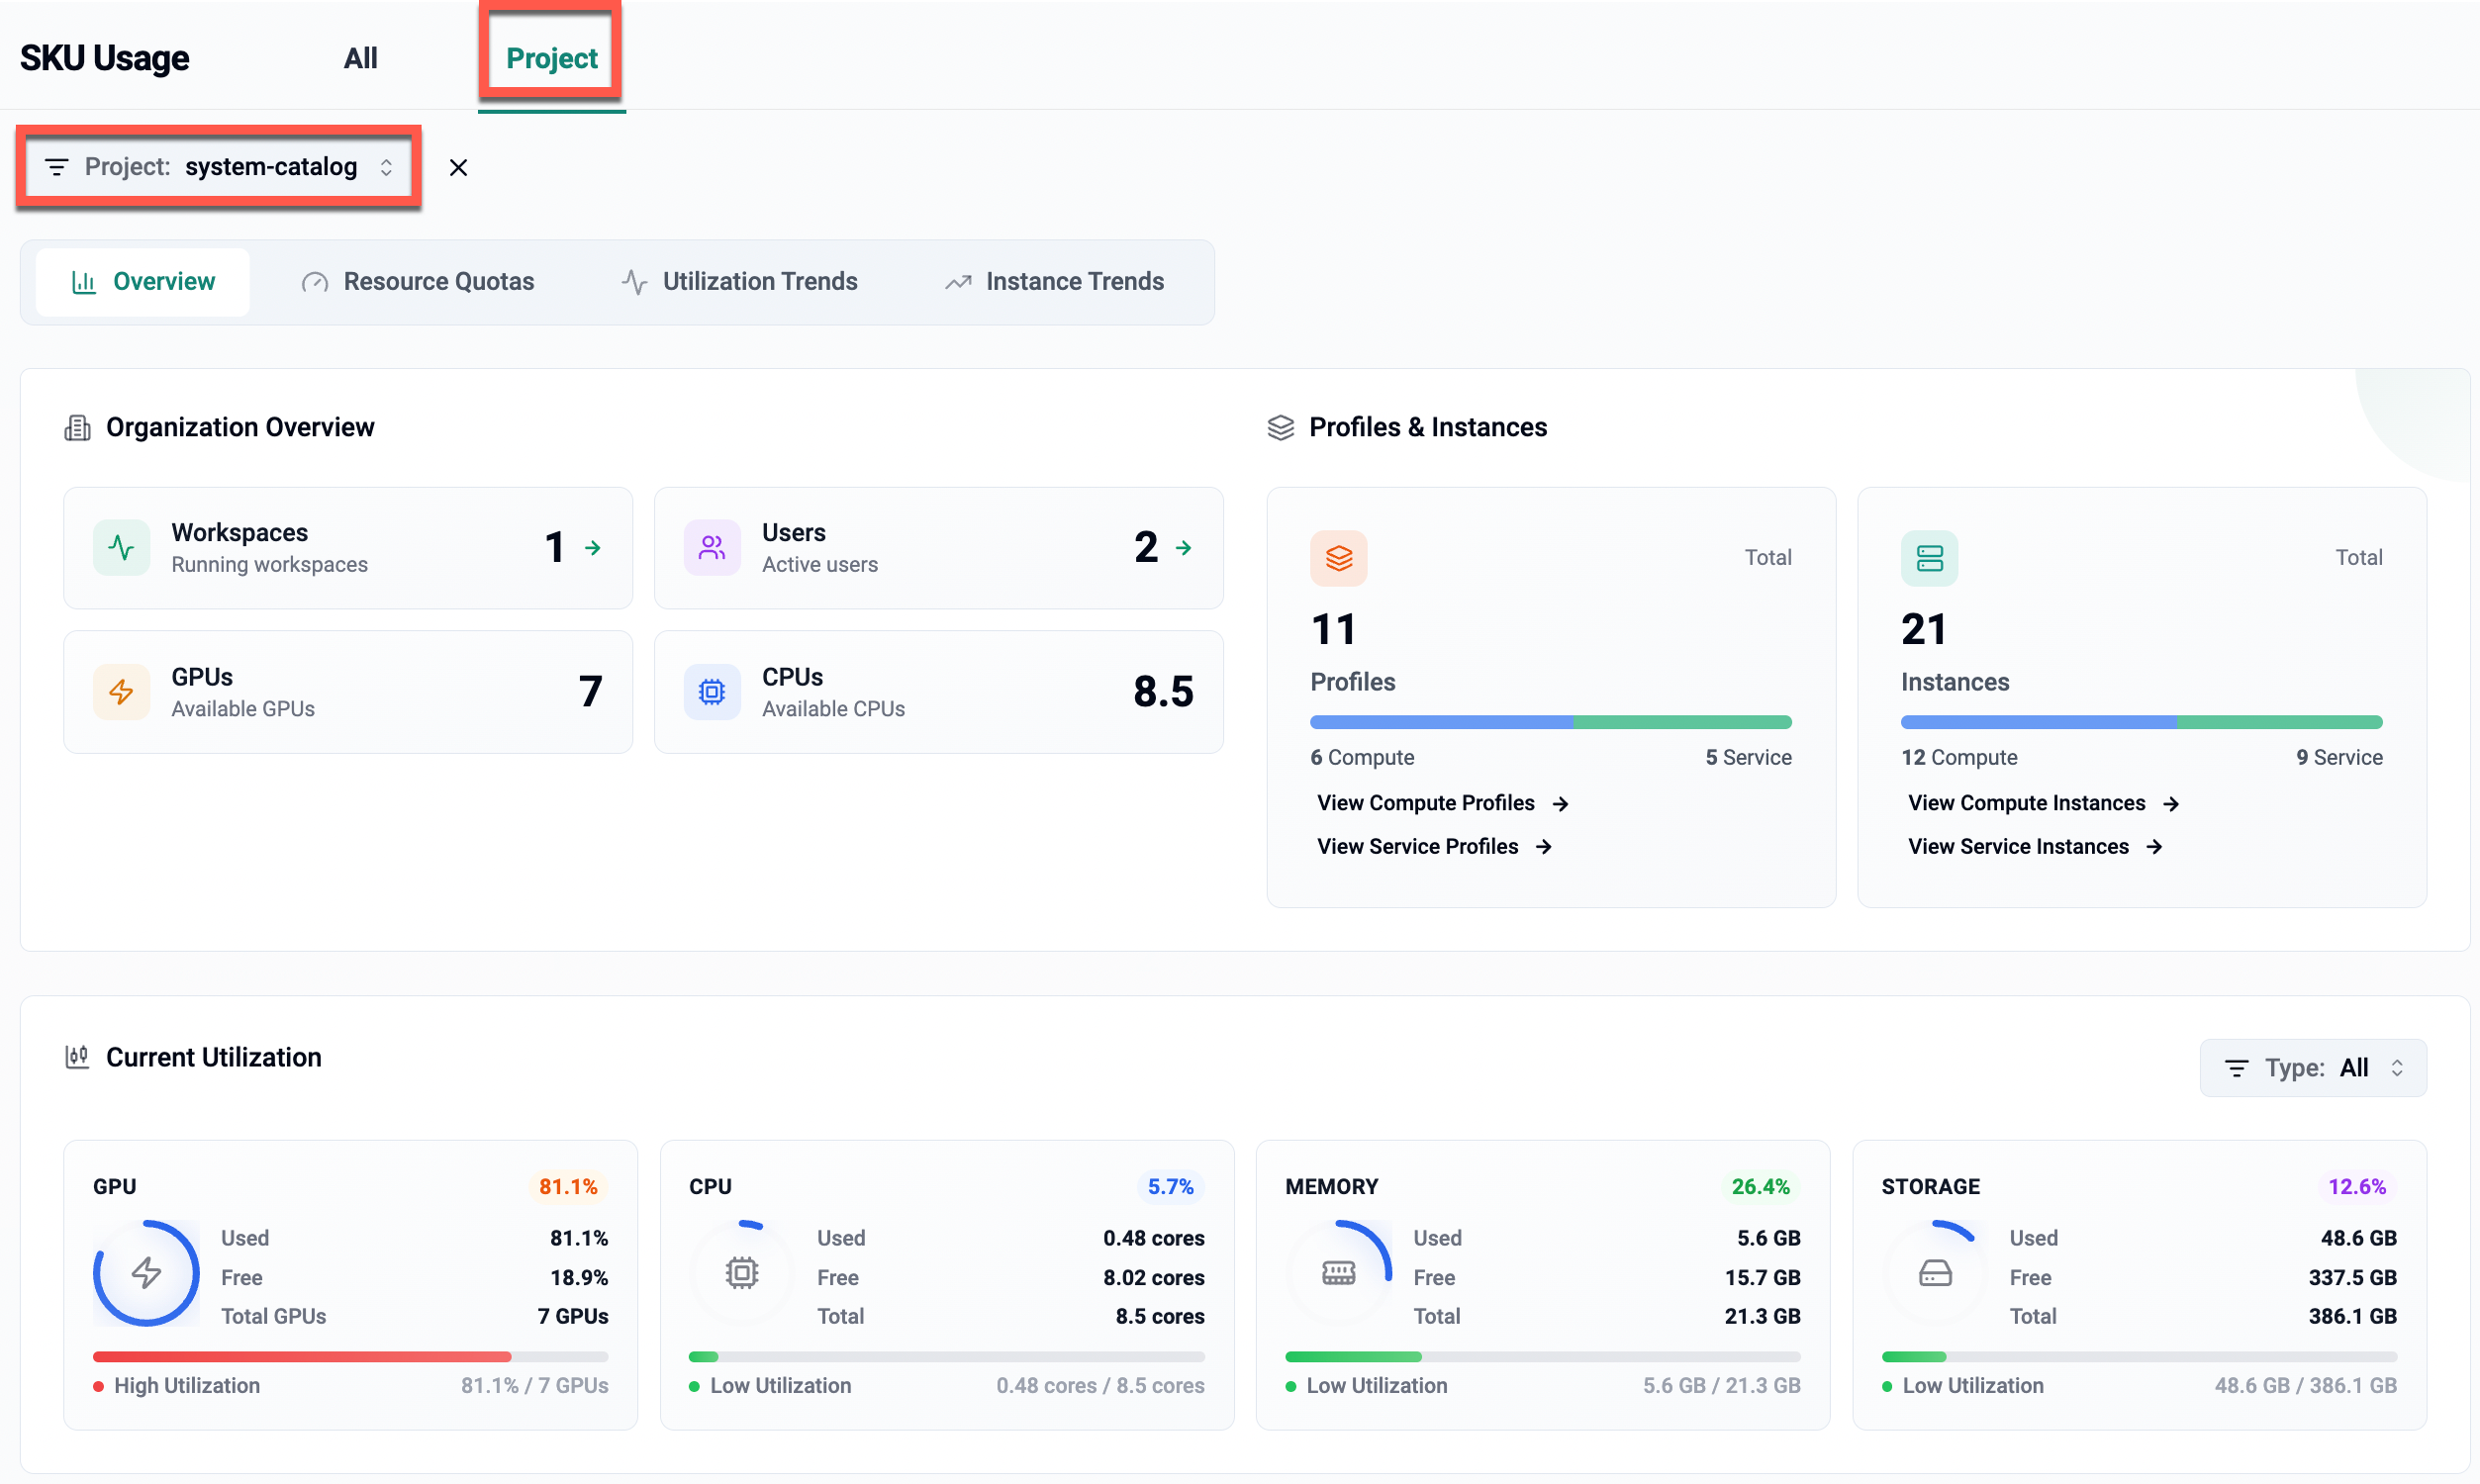Click the orange GPUs lightning icon
The image size is (2480, 1484).
click(121, 692)
